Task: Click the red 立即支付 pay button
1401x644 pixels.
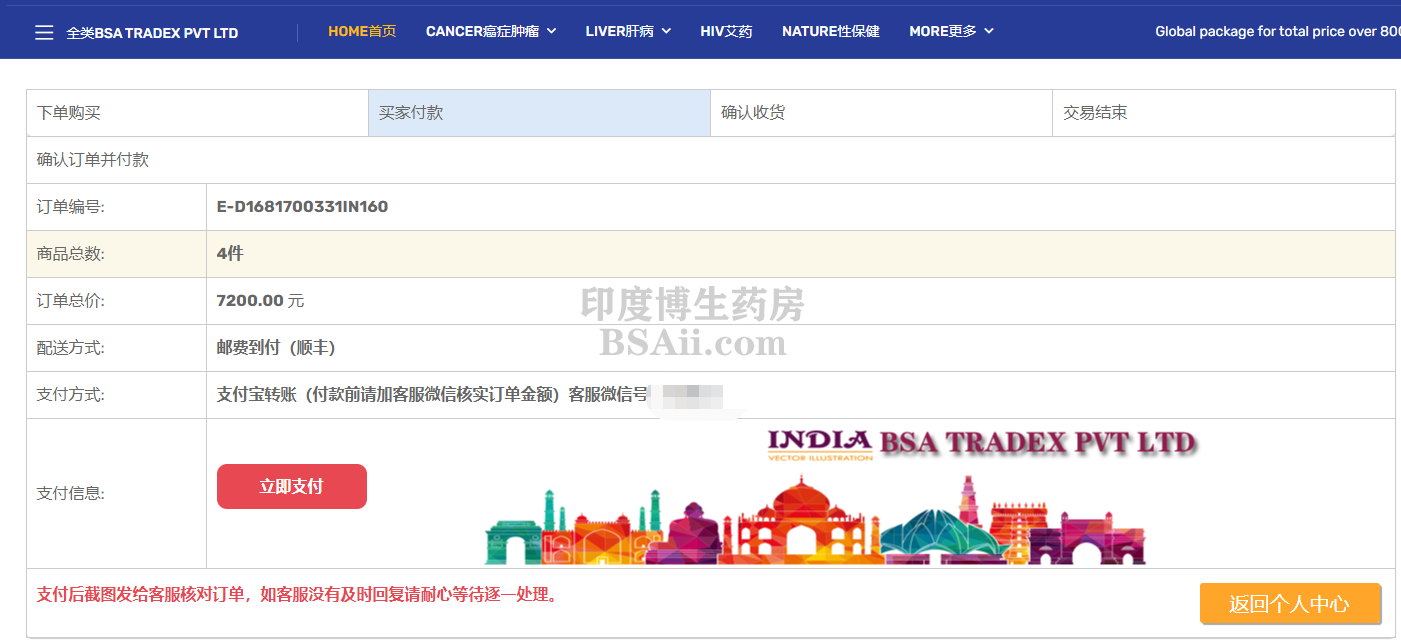Action: coord(292,486)
